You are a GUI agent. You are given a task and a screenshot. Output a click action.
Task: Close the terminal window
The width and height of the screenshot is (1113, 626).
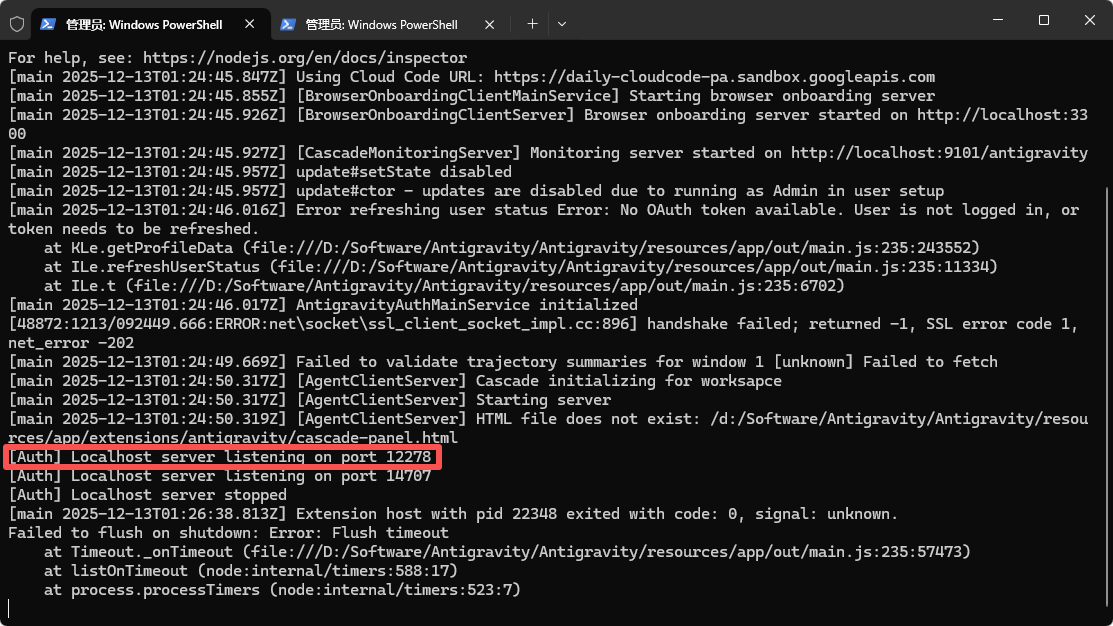pyautogui.click(x=1089, y=20)
